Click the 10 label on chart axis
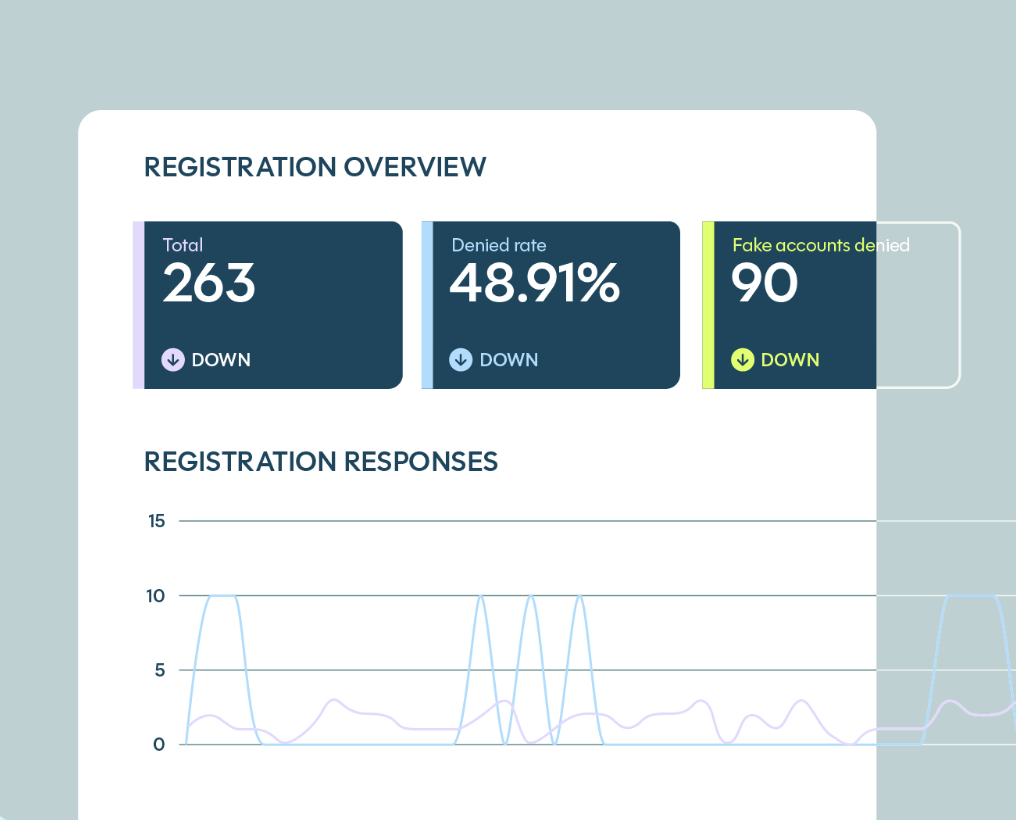Viewport: 1016px width, 820px height. (156, 596)
